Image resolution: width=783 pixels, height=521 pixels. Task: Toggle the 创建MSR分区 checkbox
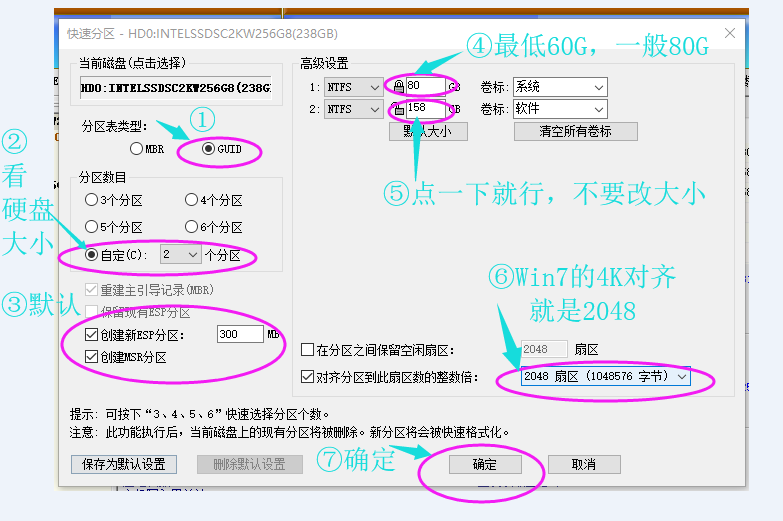pos(92,357)
